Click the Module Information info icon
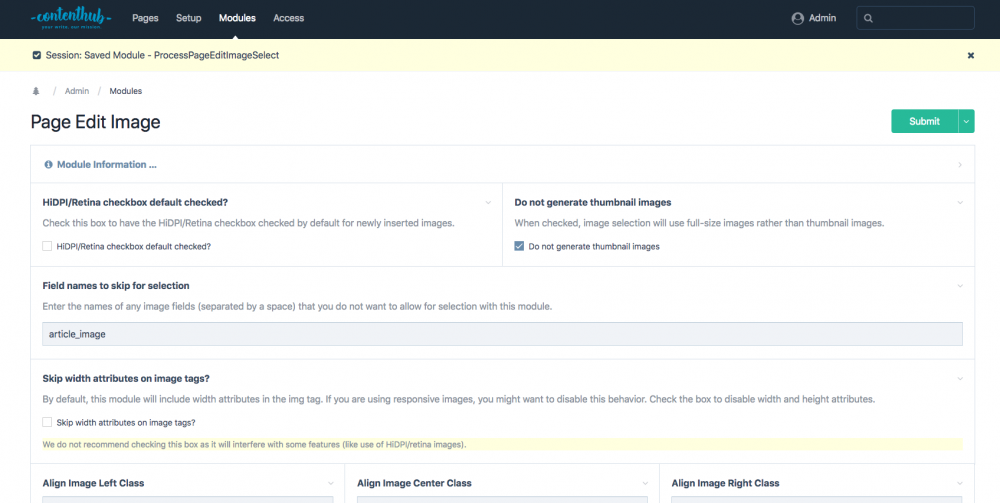The image size is (1000, 503). pos(48,164)
